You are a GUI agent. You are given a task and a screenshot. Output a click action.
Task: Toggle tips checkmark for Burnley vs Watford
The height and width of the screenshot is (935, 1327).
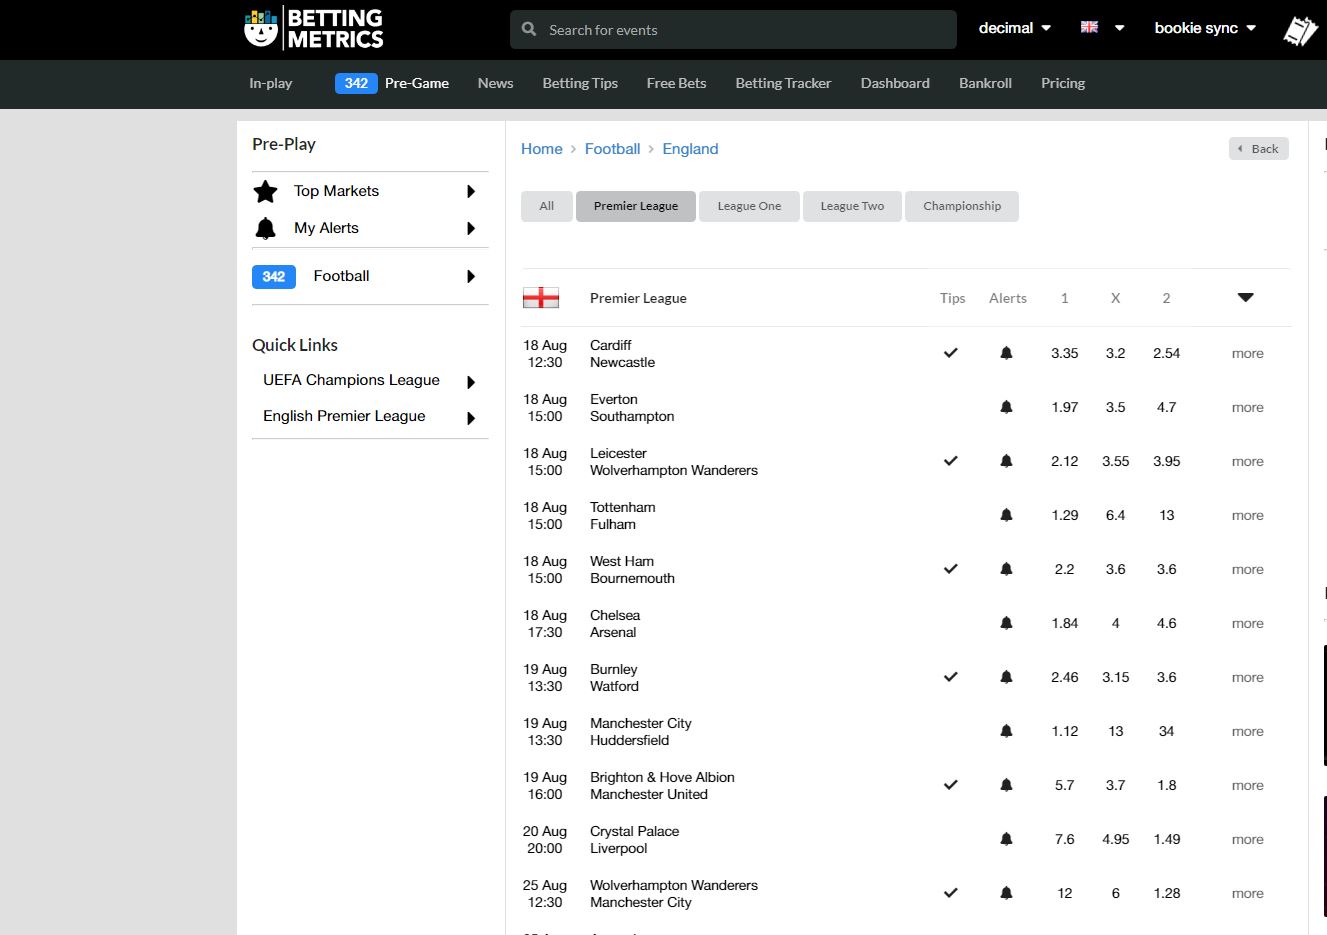[x=951, y=677]
